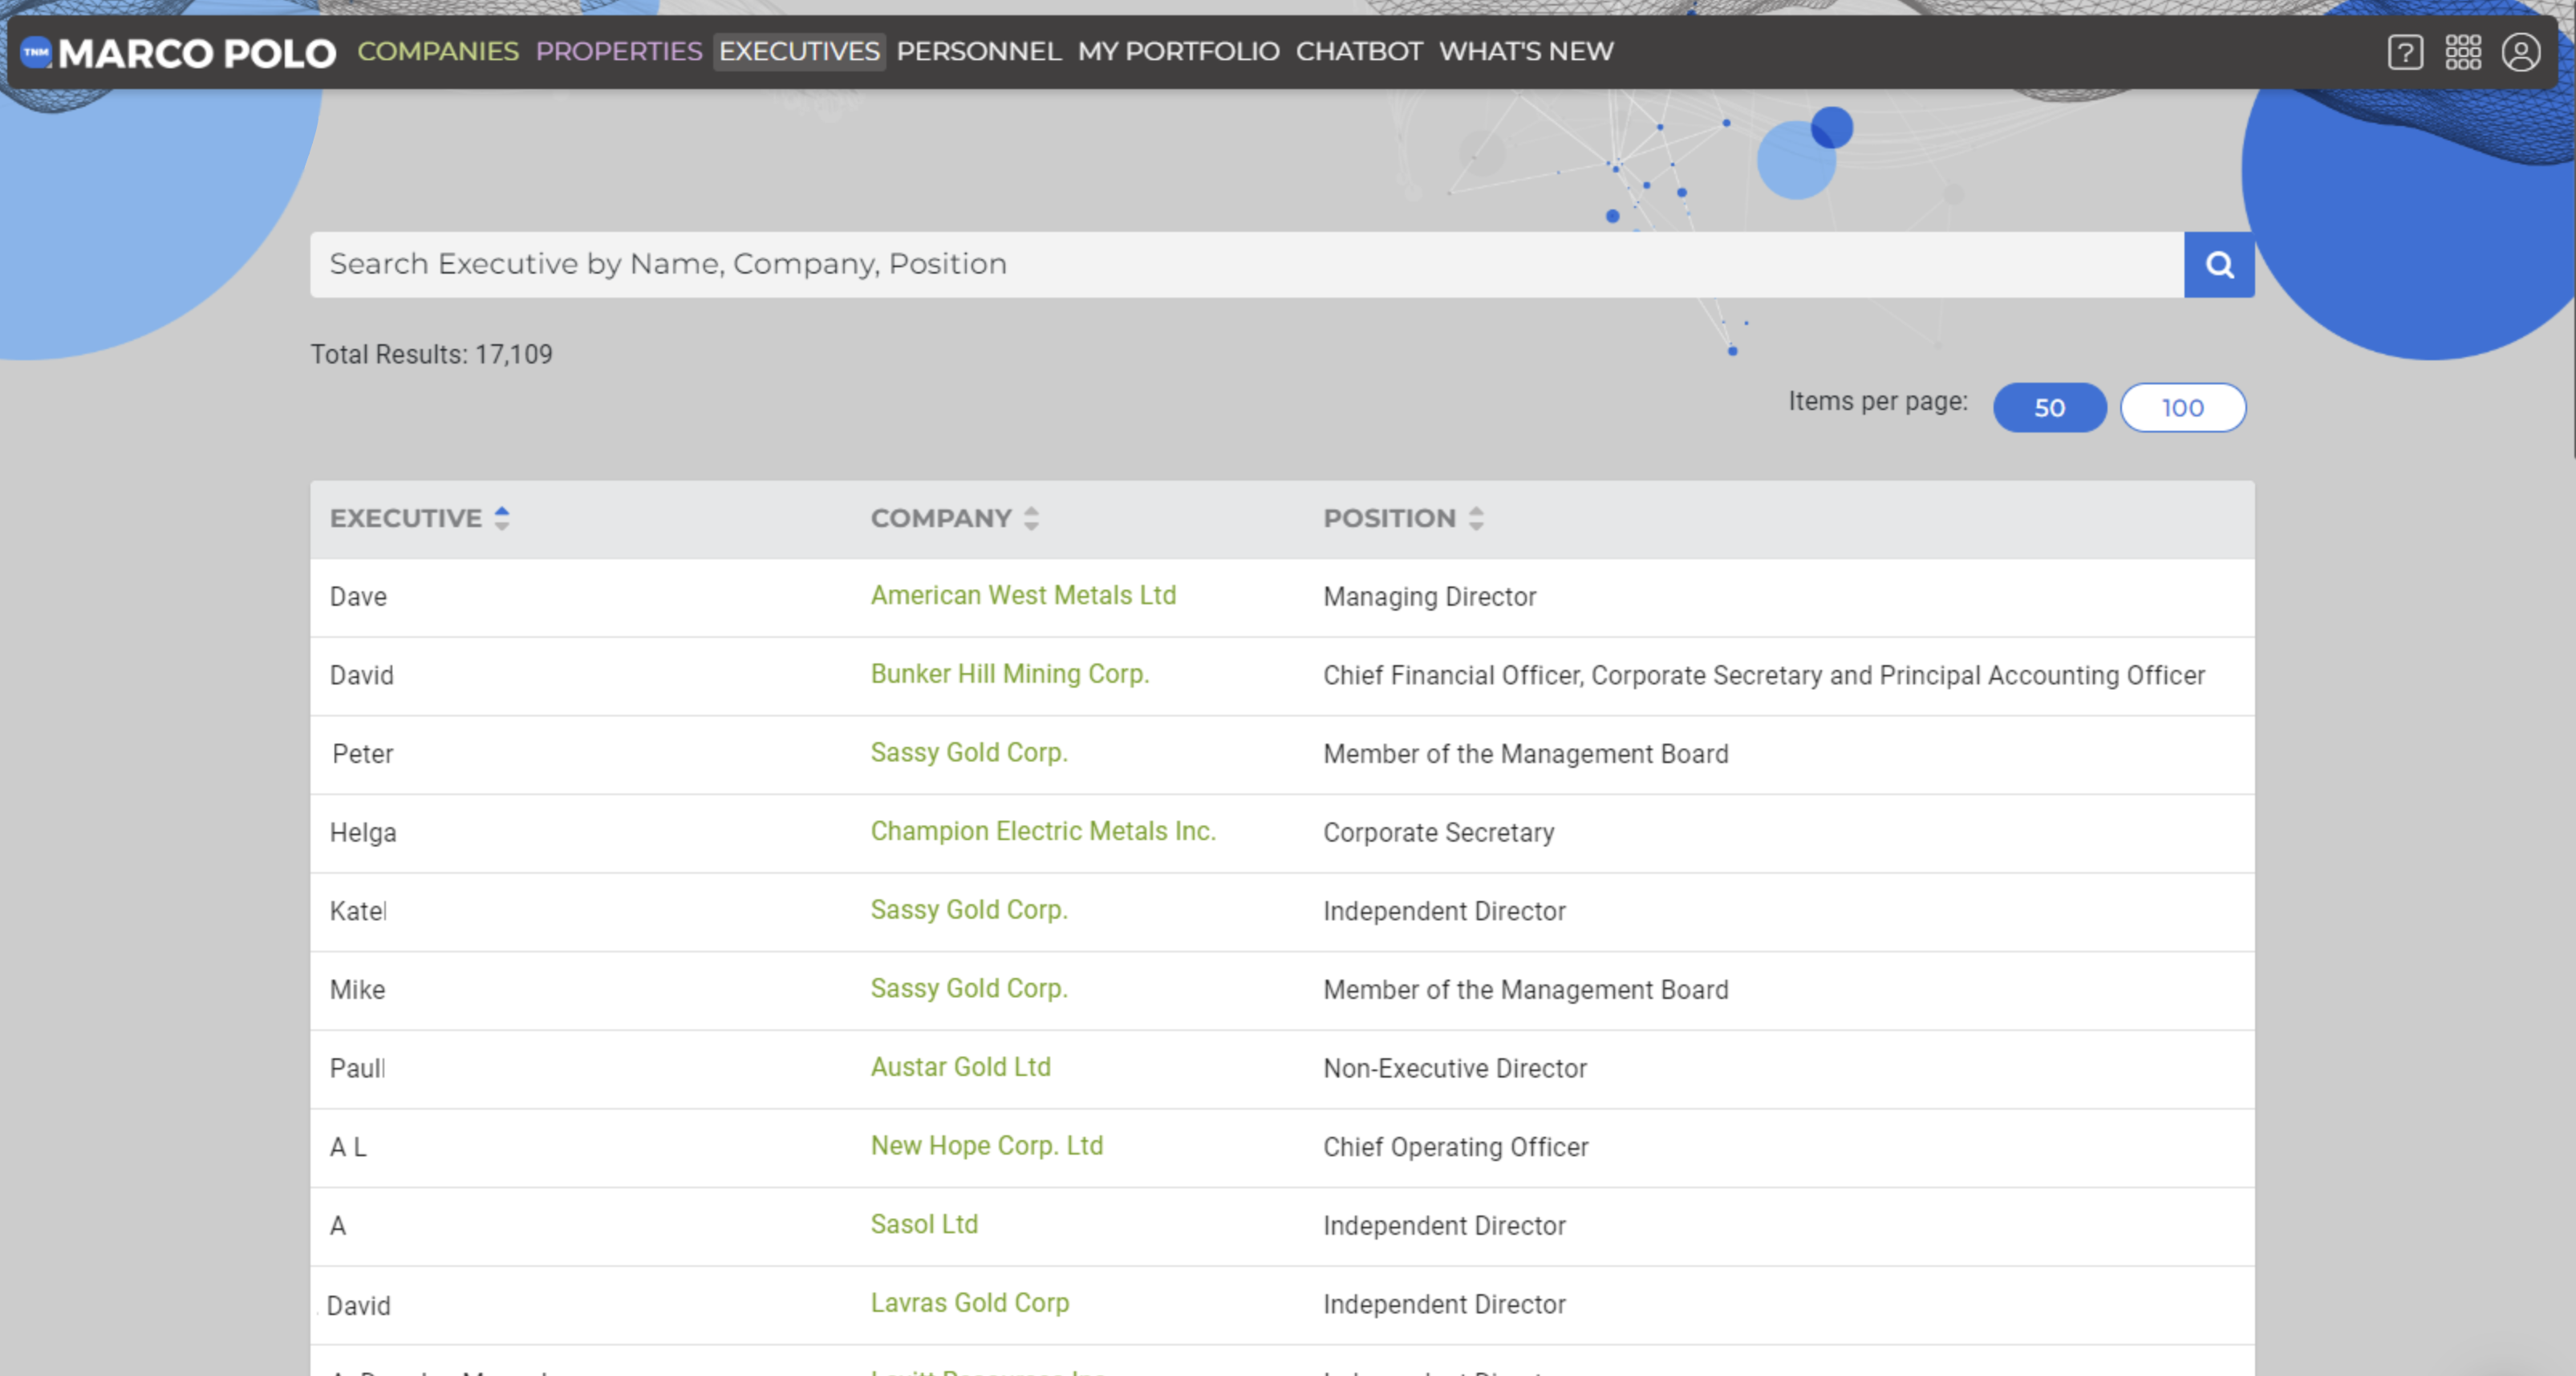Open the Personnel tab
2576x1376 pixels.
pos(978,52)
